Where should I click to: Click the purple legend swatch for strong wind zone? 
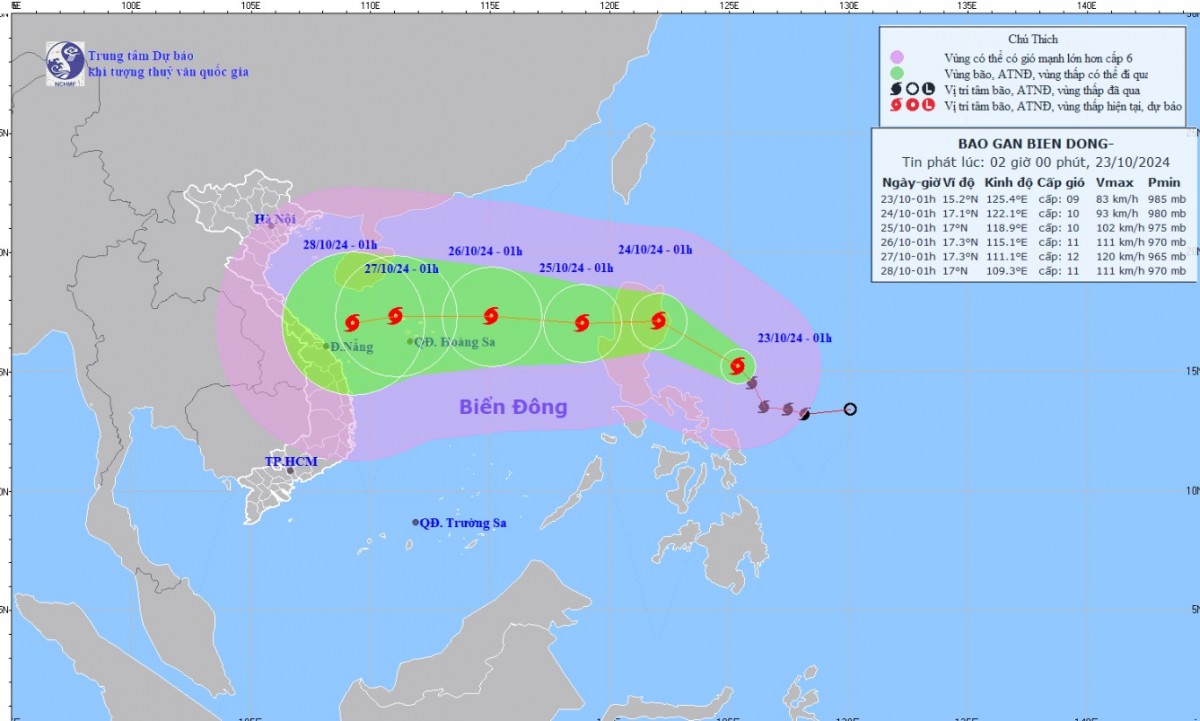[x=898, y=57]
